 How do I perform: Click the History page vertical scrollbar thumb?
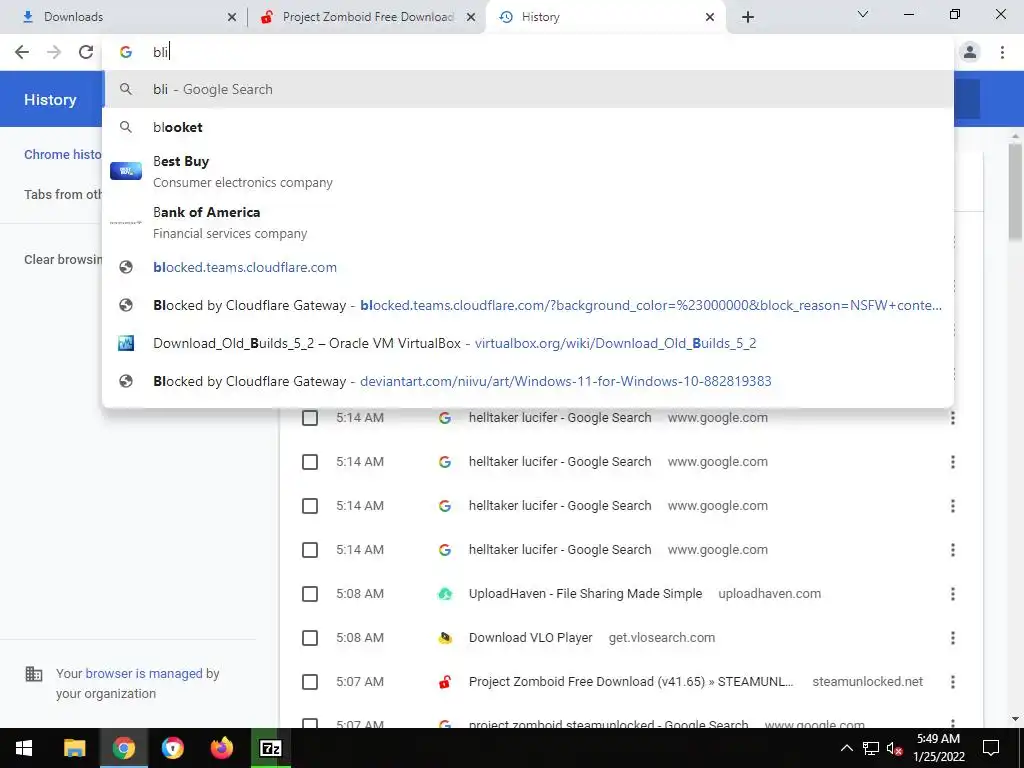pos(1015,192)
